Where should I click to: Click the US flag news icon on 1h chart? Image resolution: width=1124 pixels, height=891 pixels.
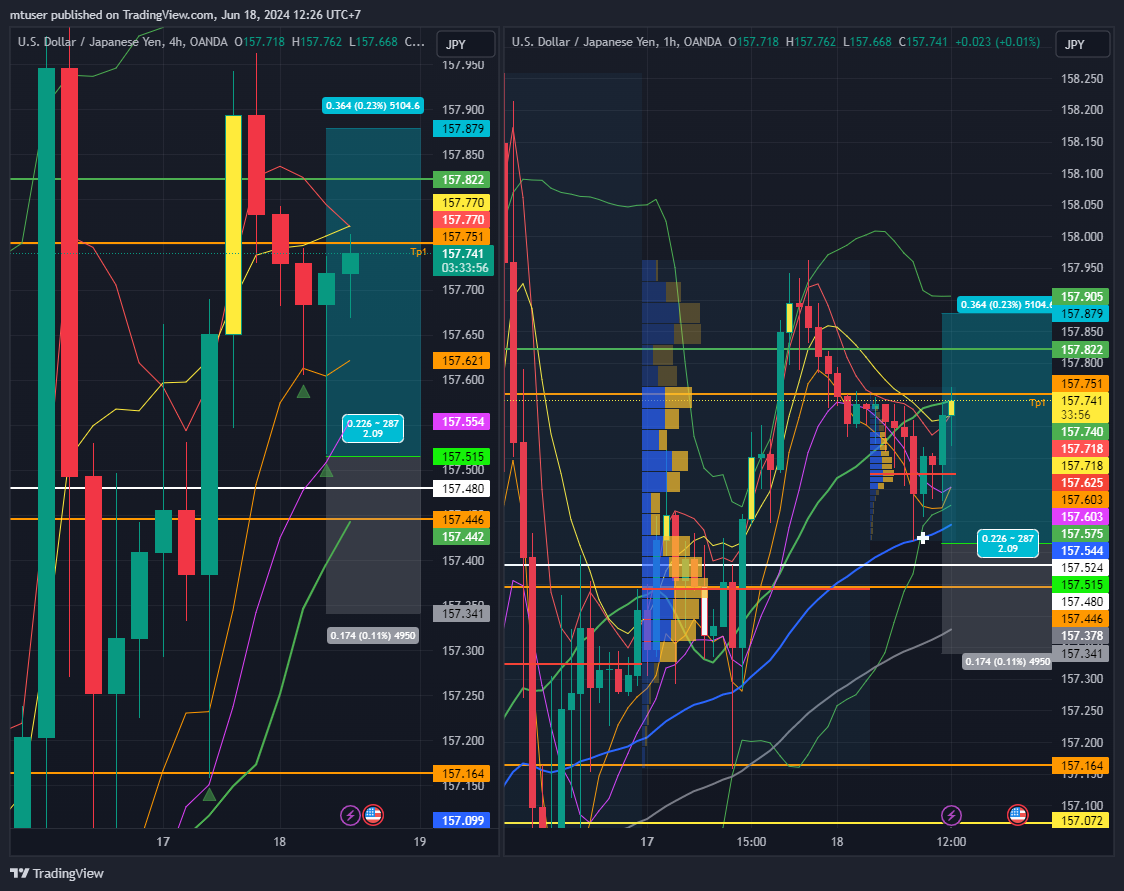[x=1018, y=815]
